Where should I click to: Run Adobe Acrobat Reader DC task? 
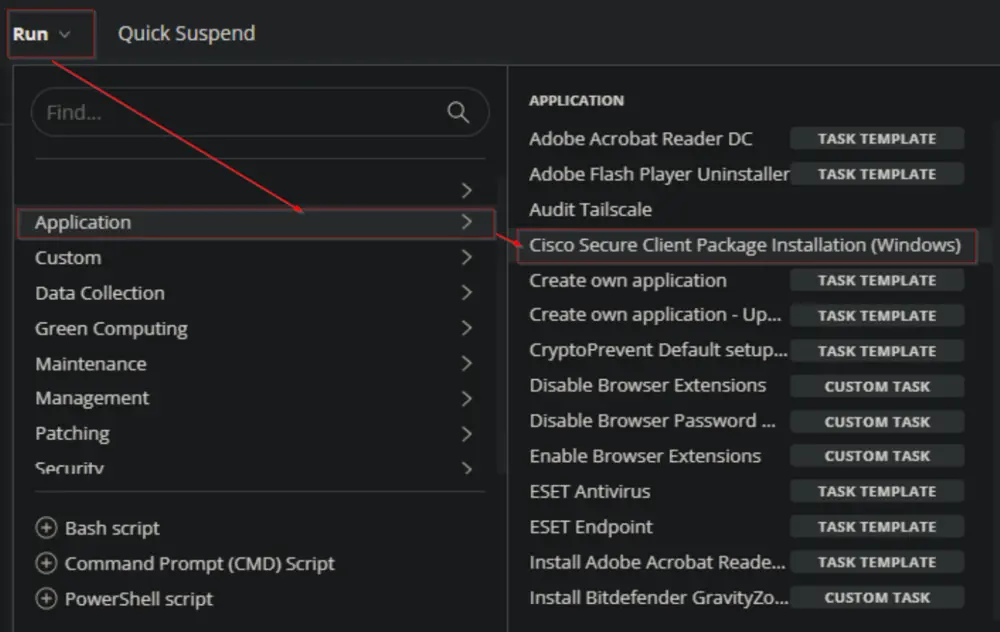pos(640,139)
